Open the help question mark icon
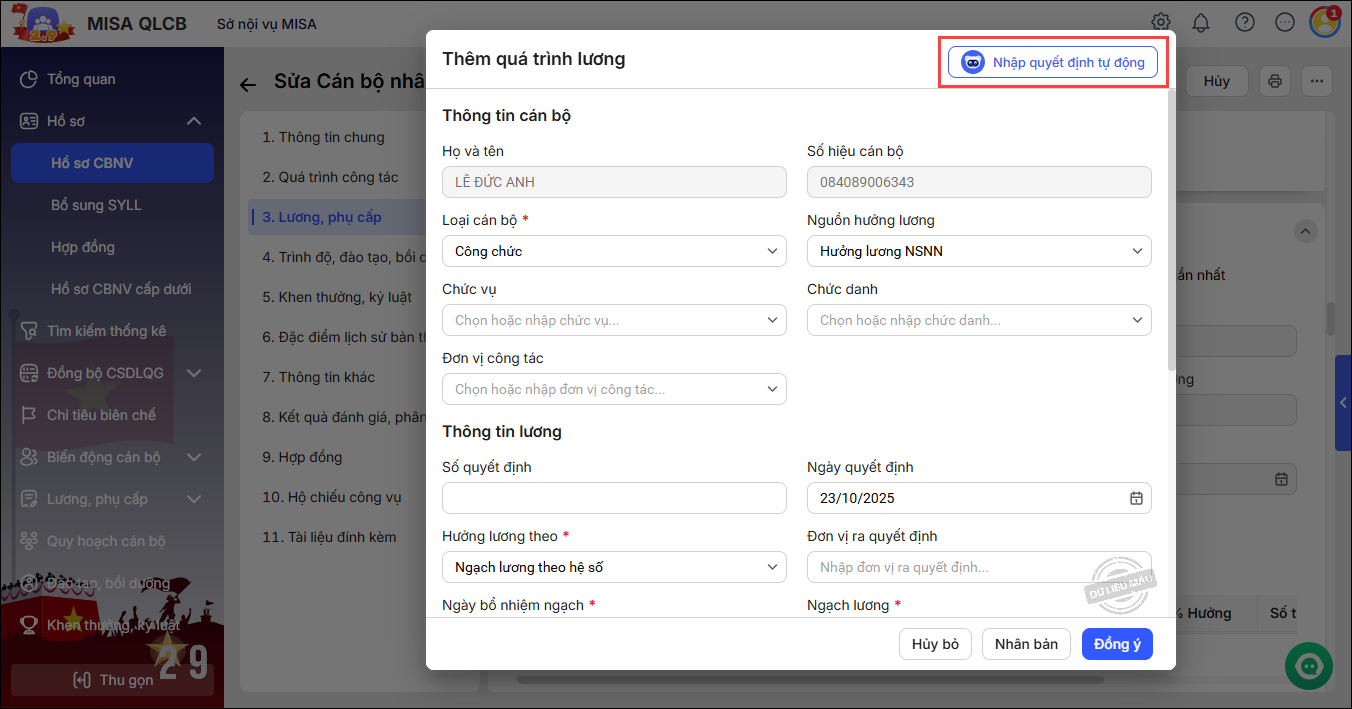 tap(1244, 22)
